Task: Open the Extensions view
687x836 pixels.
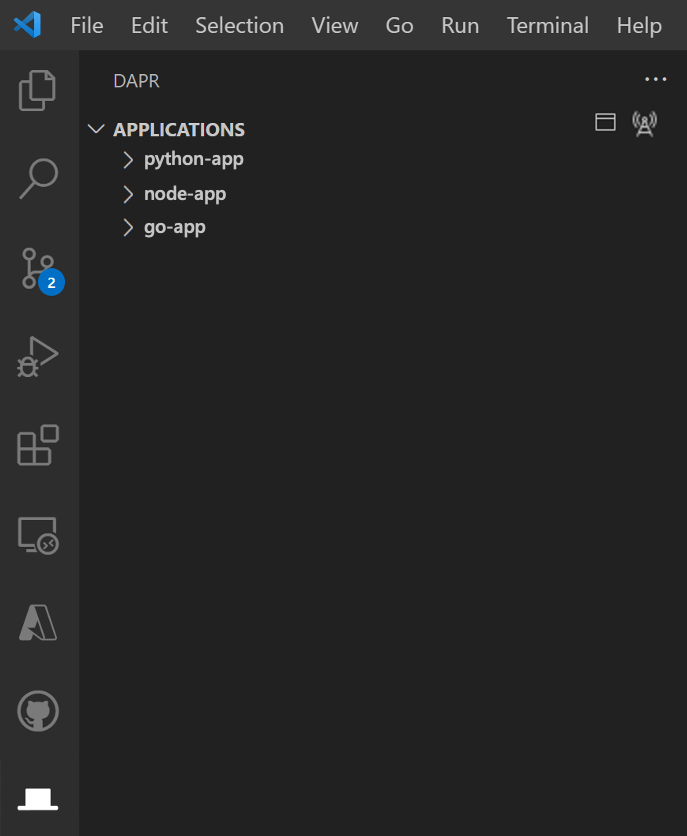Action: (37, 445)
